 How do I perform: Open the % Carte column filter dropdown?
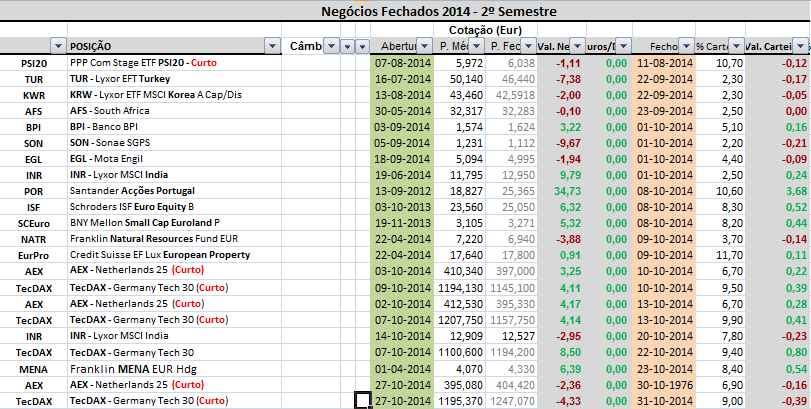pos(736,47)
